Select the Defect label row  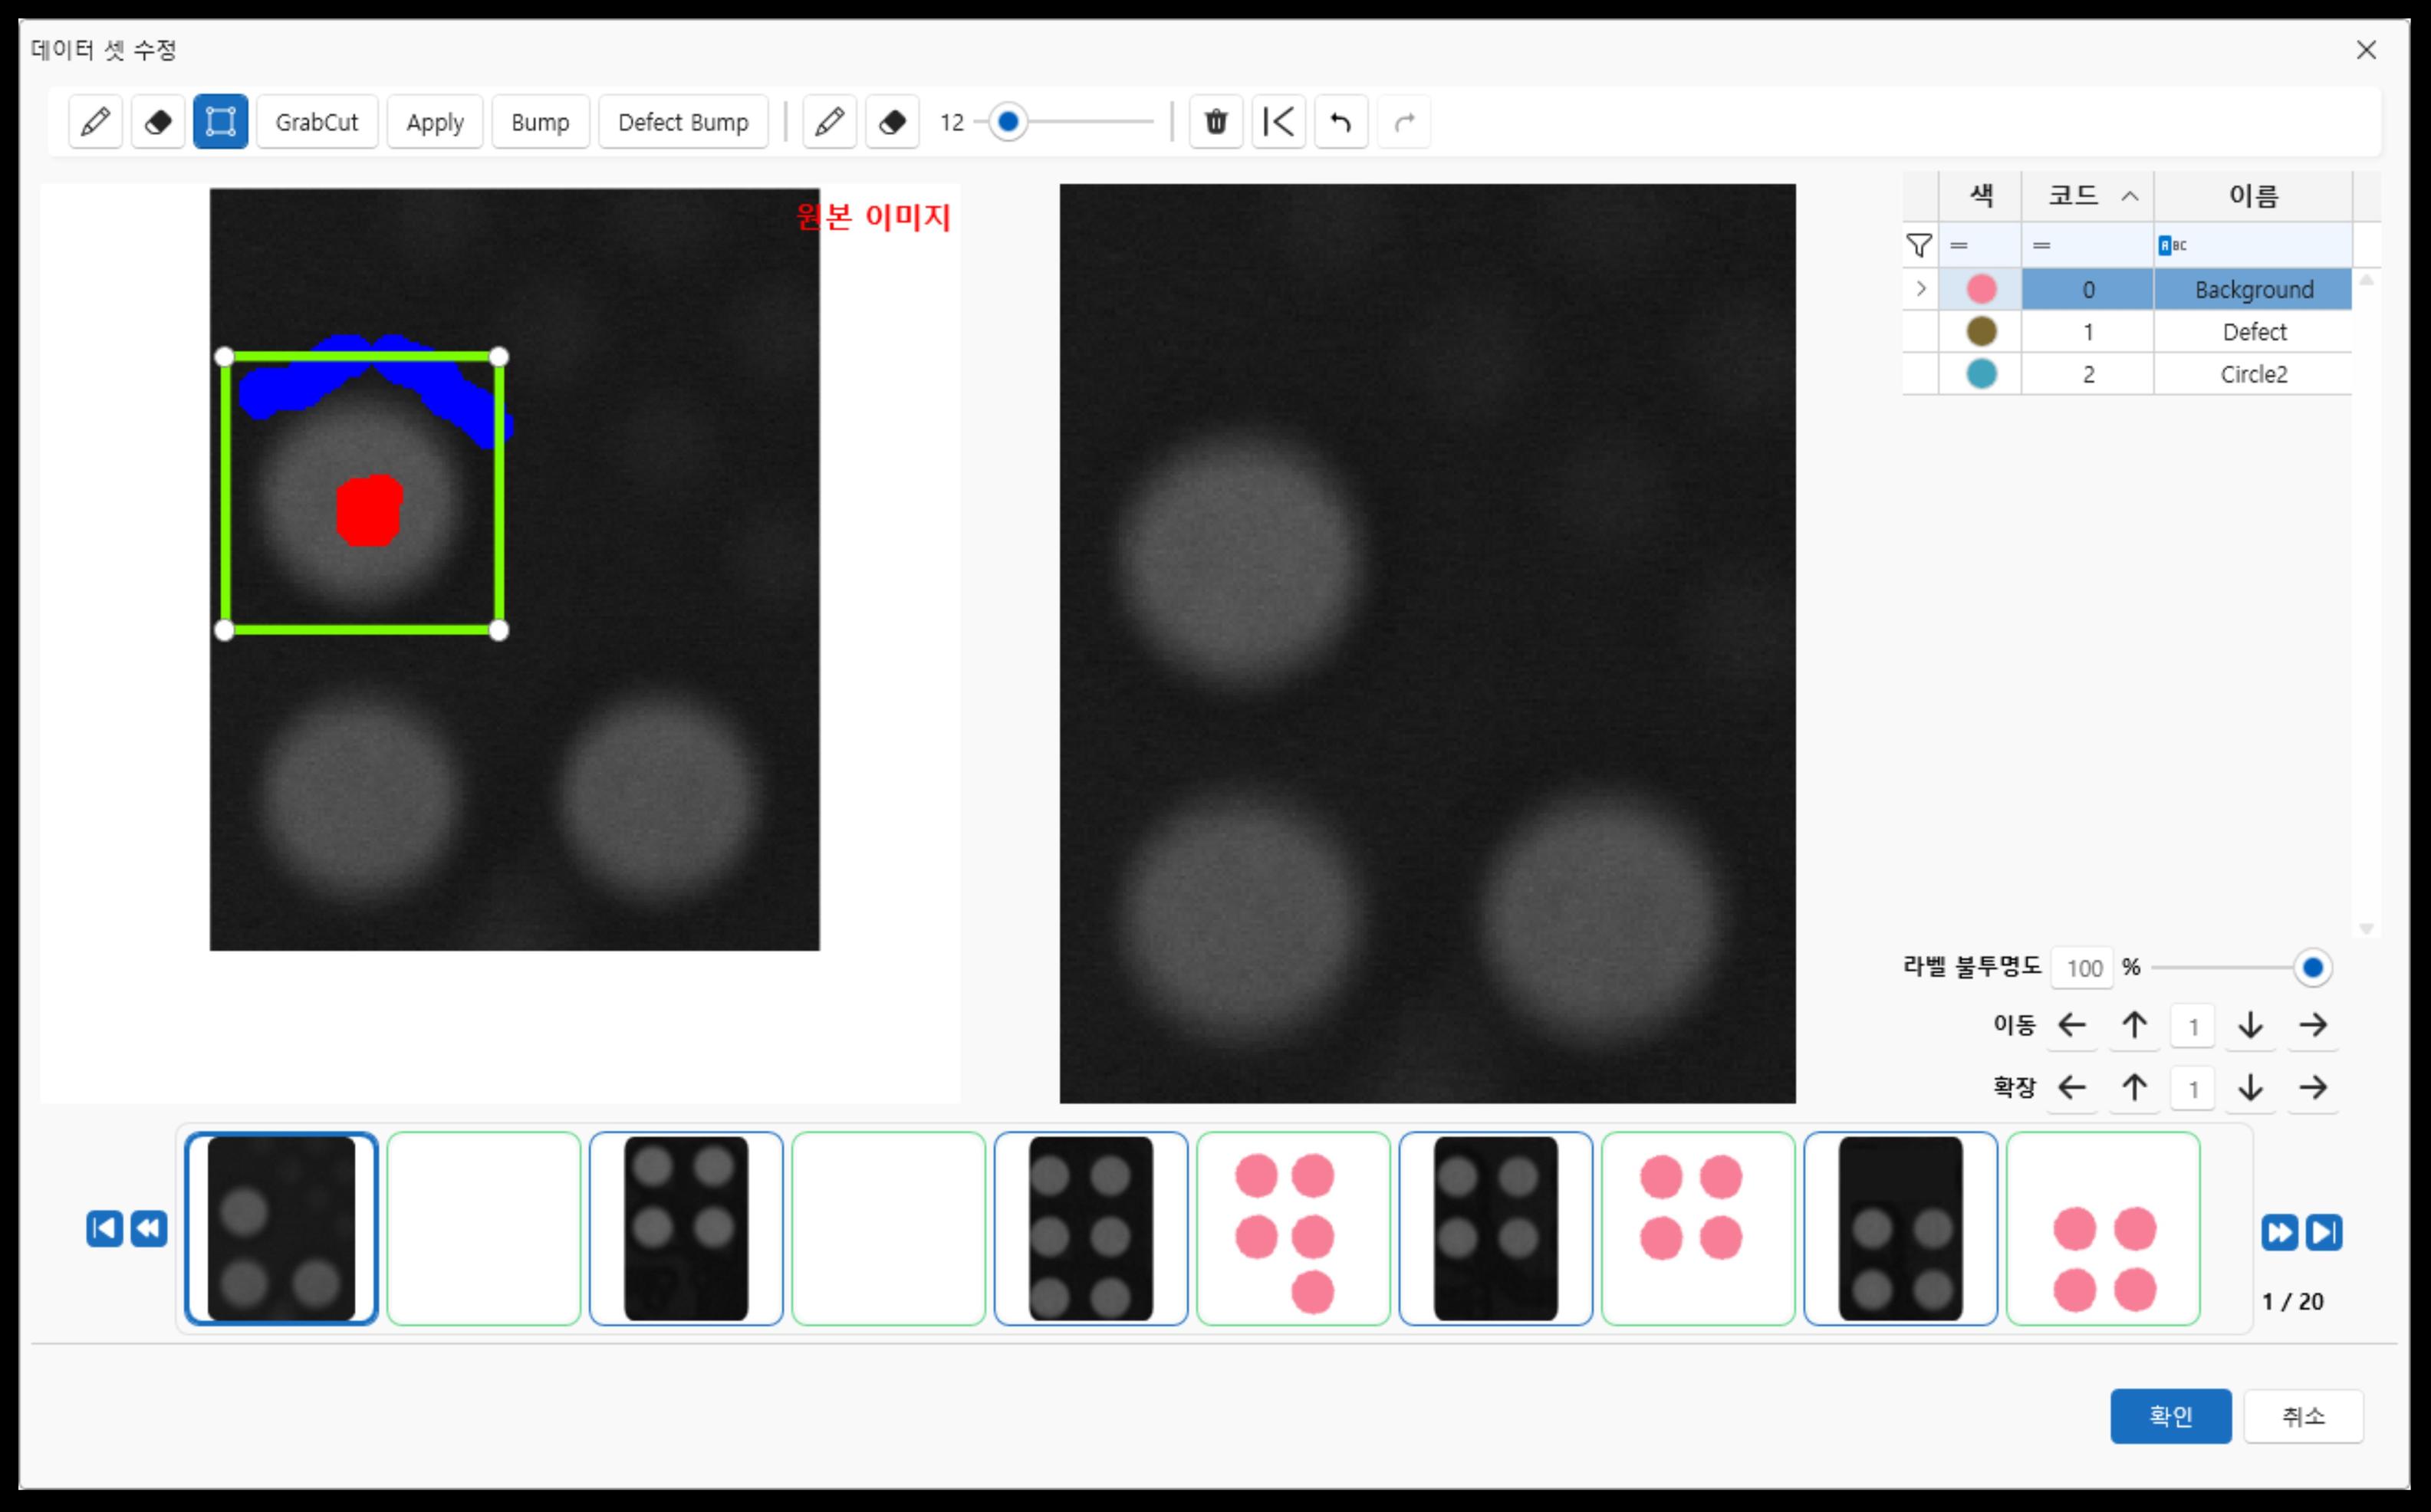pos(2253,332)
